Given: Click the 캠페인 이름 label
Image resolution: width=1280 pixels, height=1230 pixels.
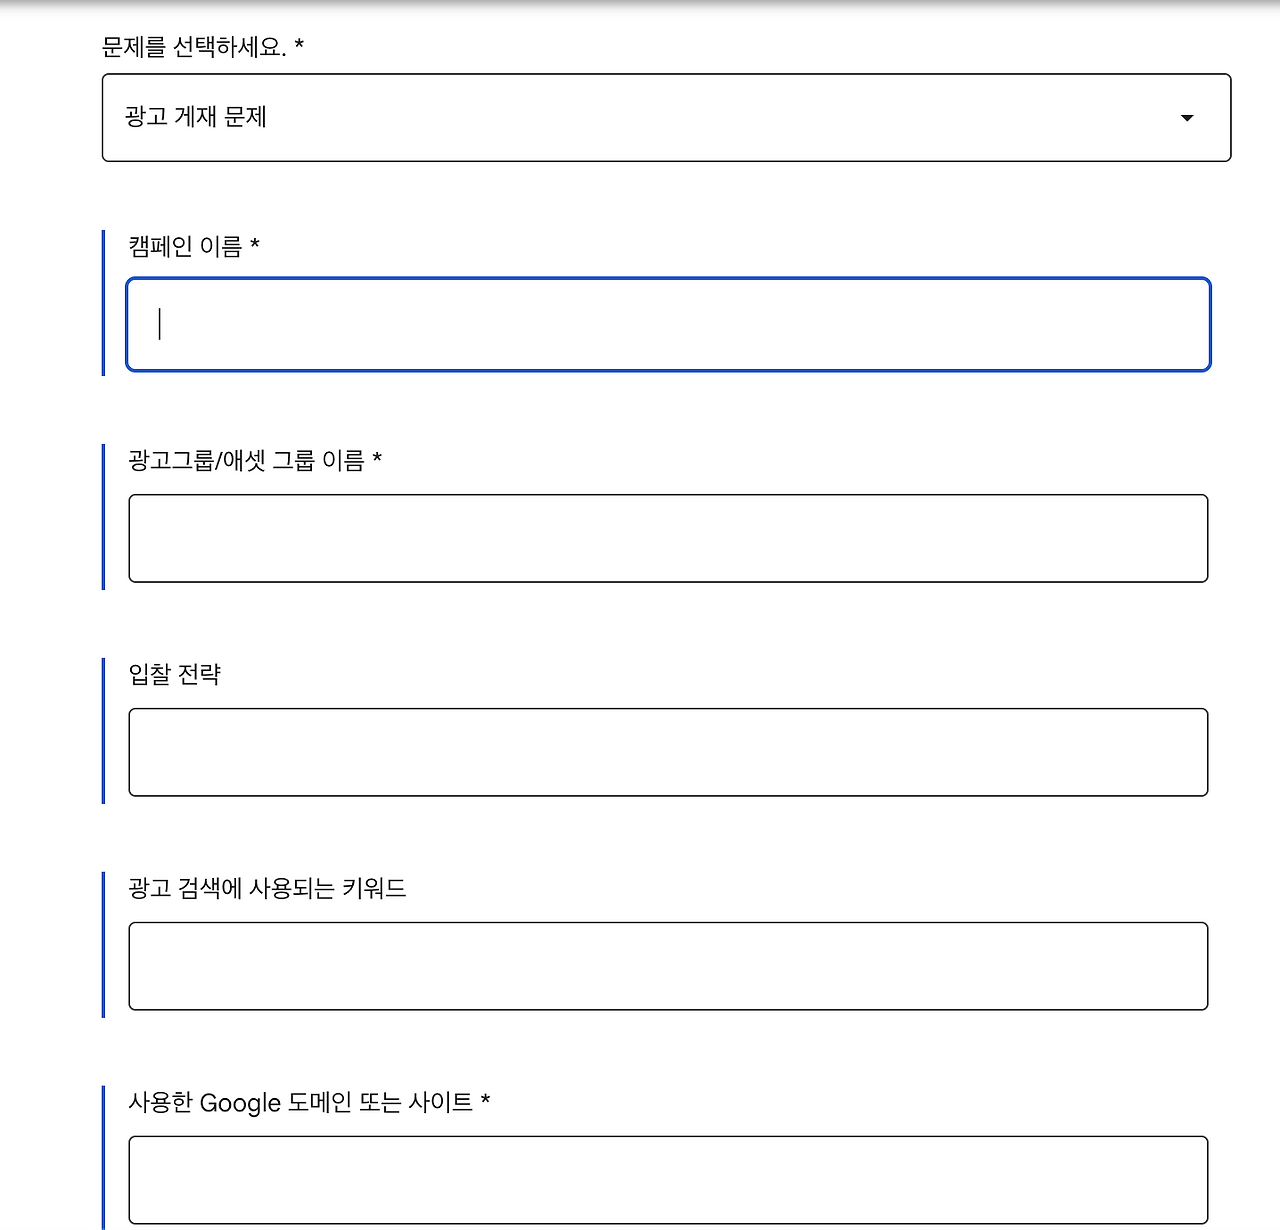Looking at the screenshot, I should pos(188,247).
